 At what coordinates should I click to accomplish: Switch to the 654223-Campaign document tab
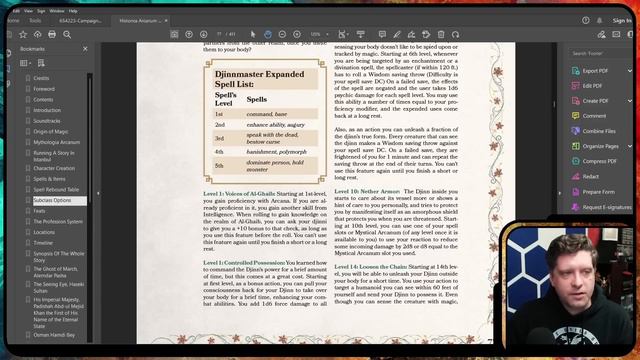pyautogui.click(x=80, y=20)
